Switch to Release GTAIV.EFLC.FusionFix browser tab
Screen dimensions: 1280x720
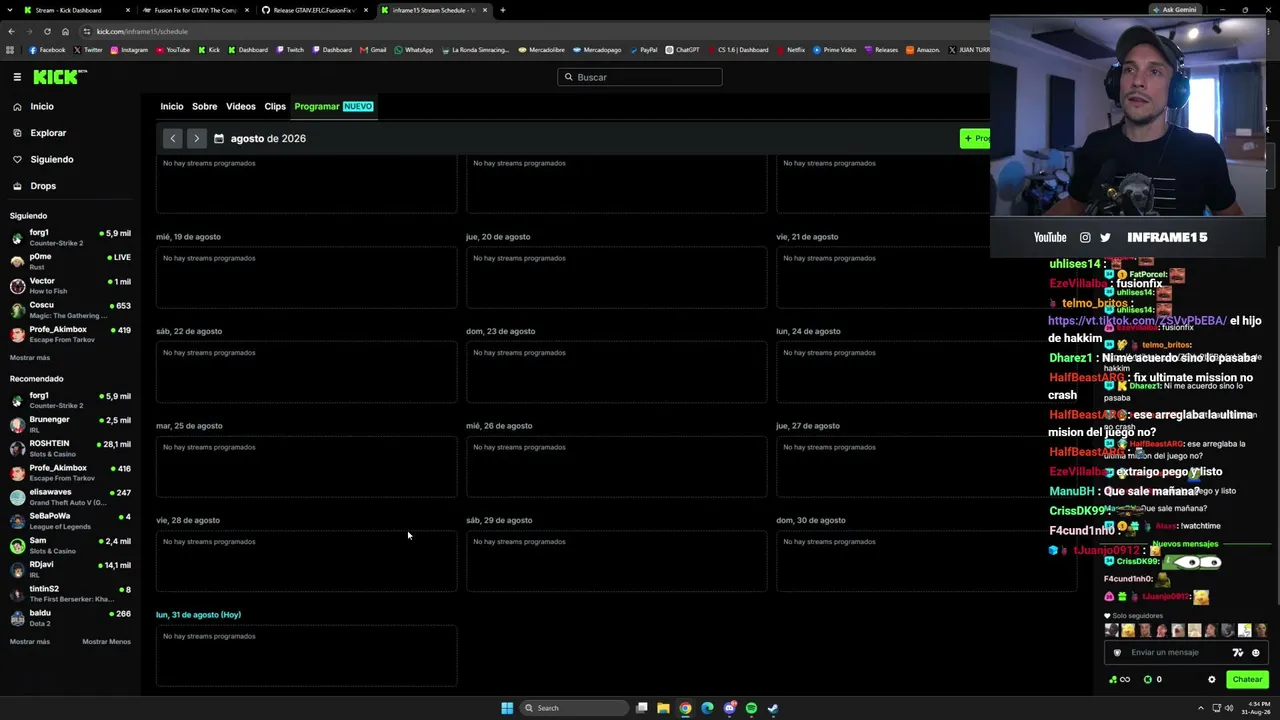tap(314, 10)
